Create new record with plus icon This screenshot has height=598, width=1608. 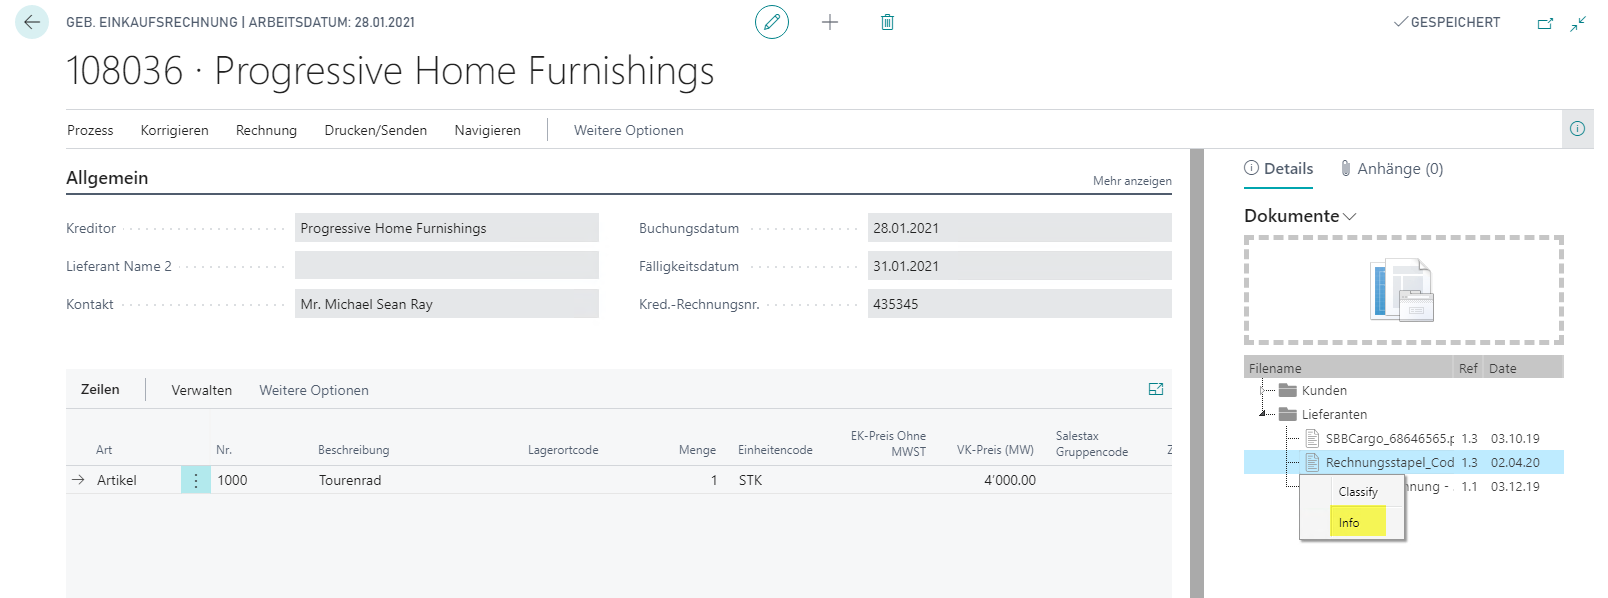(x=830, y=22)
